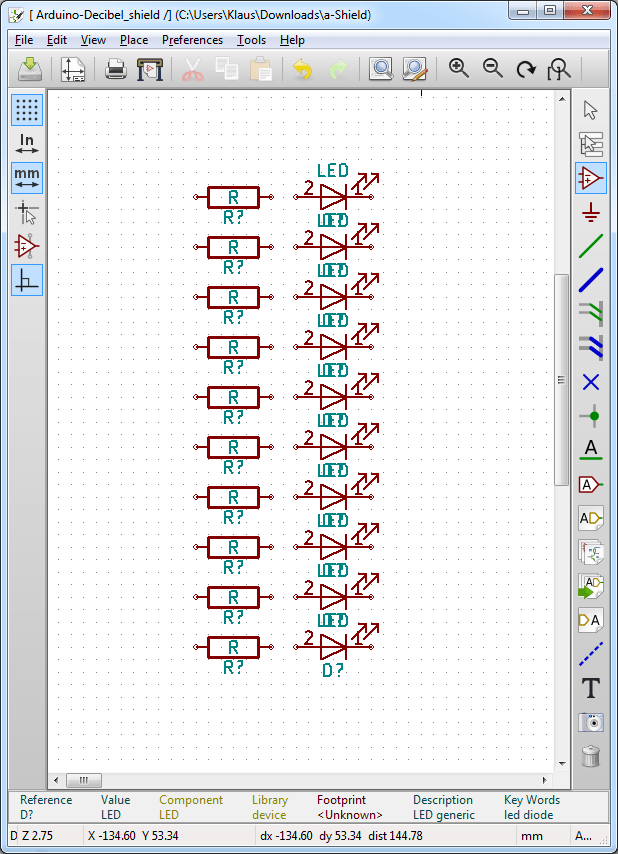Click the Plot schematic icon
Image resolution: width=618 pixels, height=854 pixels.
click(x=150, y=69)
